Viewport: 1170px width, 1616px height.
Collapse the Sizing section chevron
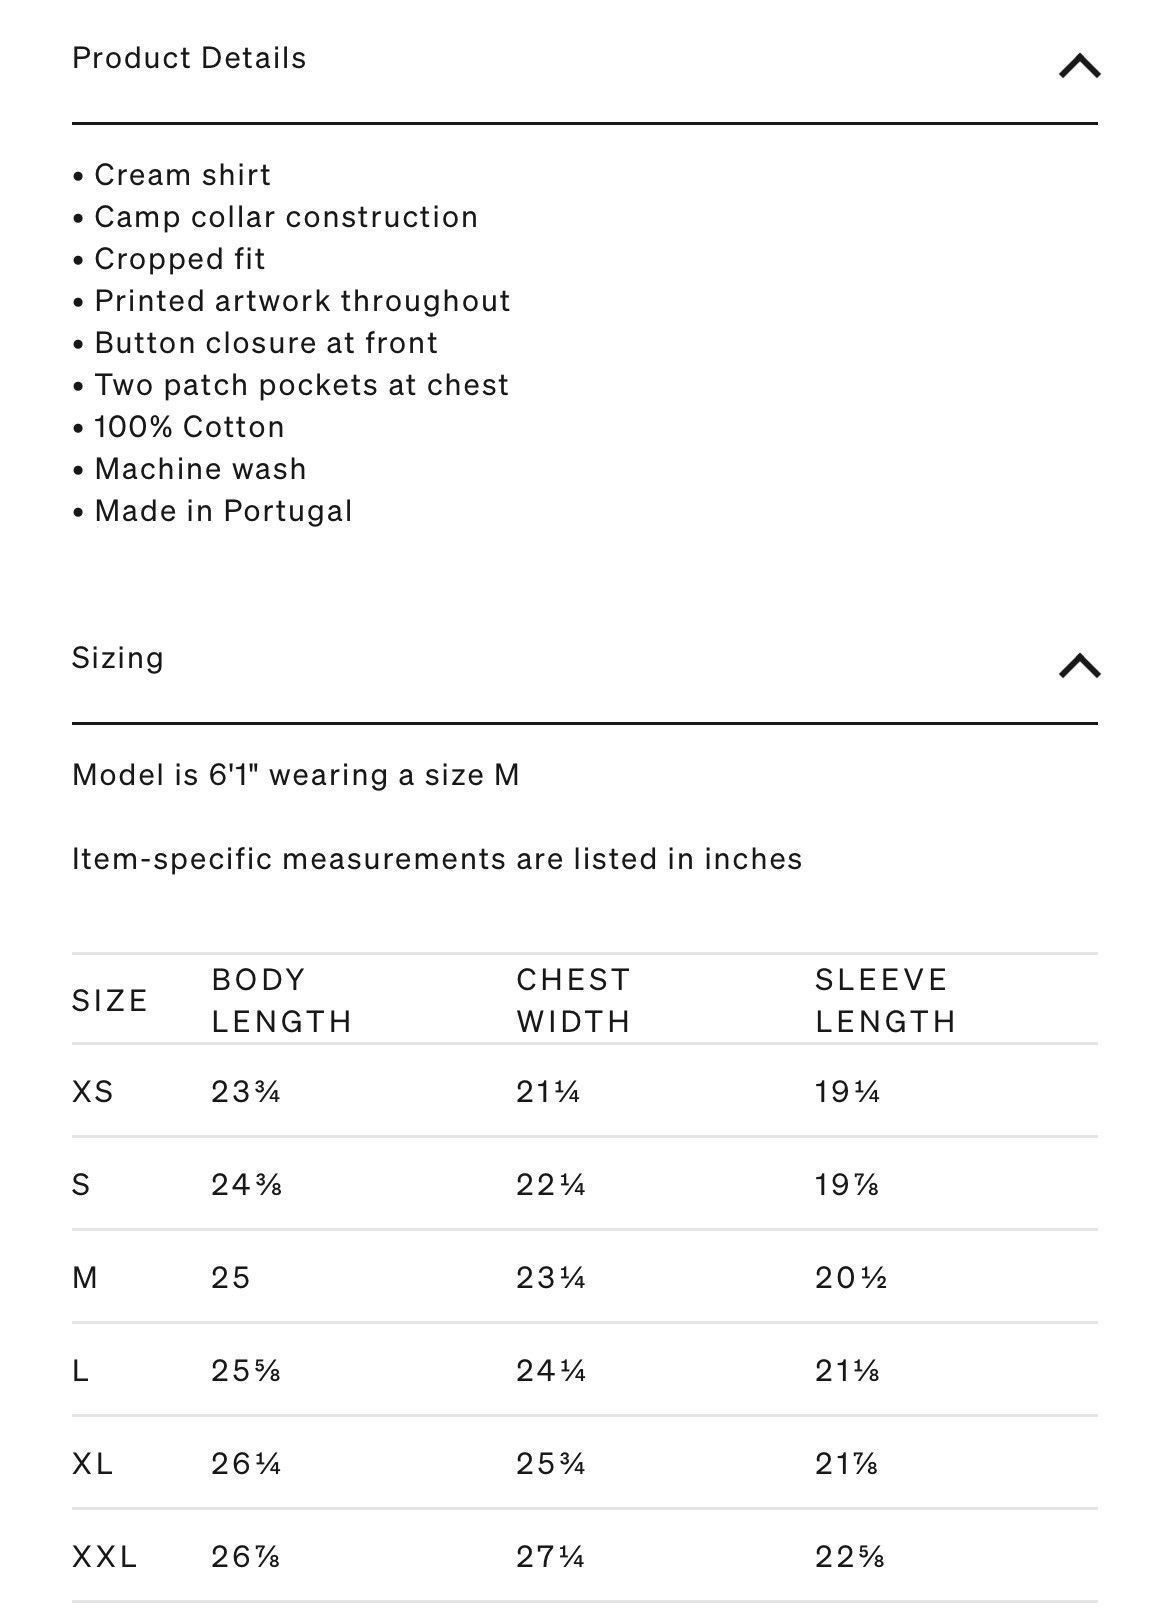[1079, 666]
